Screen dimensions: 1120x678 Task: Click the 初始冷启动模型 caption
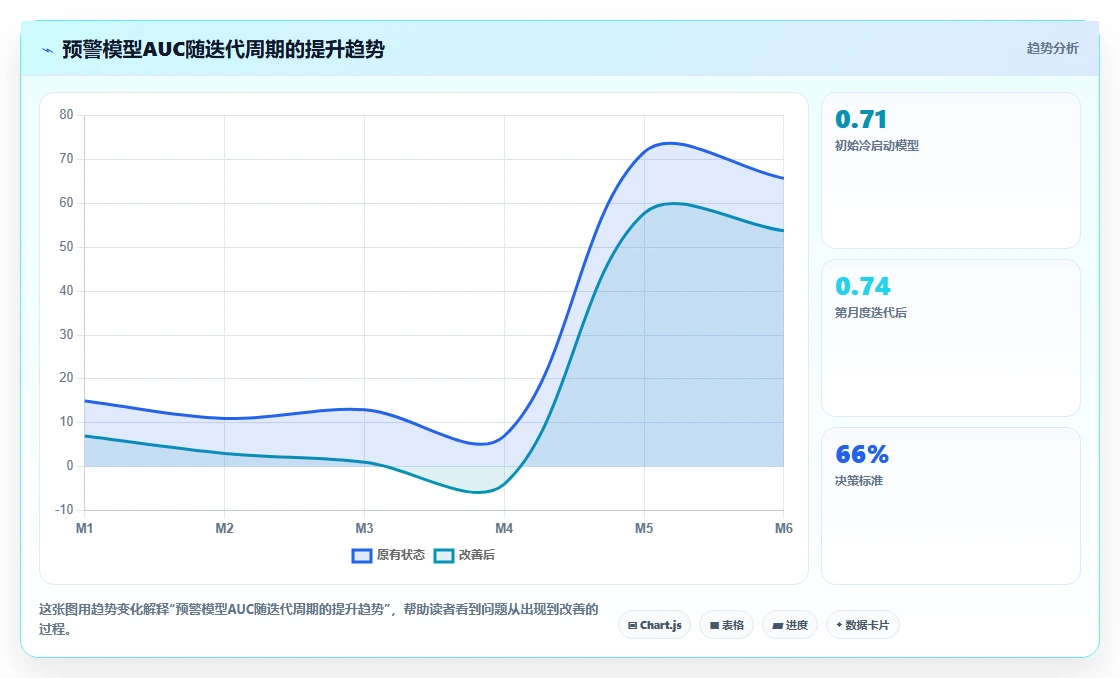point(876,146)
